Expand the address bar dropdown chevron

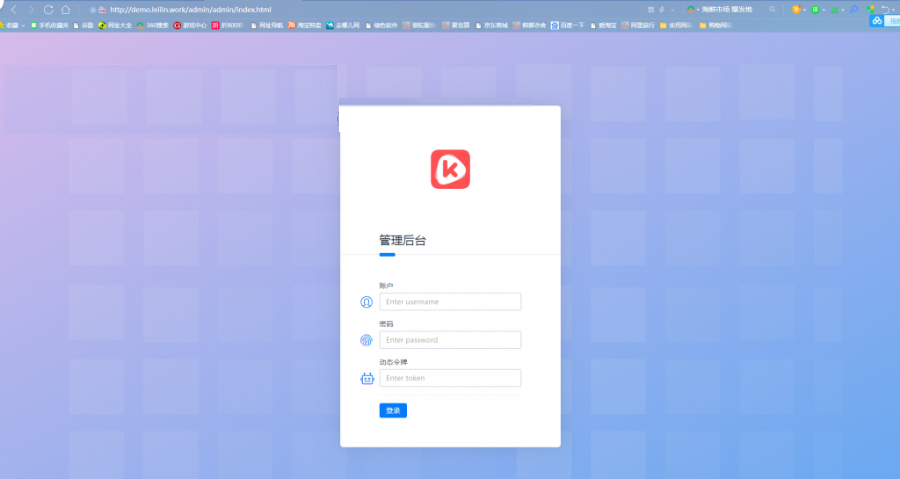point(672,10)
